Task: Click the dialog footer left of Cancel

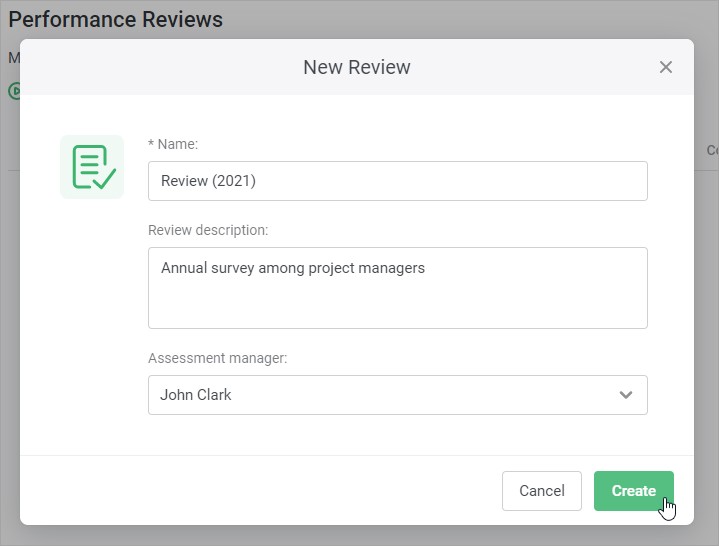Action: 260,491
